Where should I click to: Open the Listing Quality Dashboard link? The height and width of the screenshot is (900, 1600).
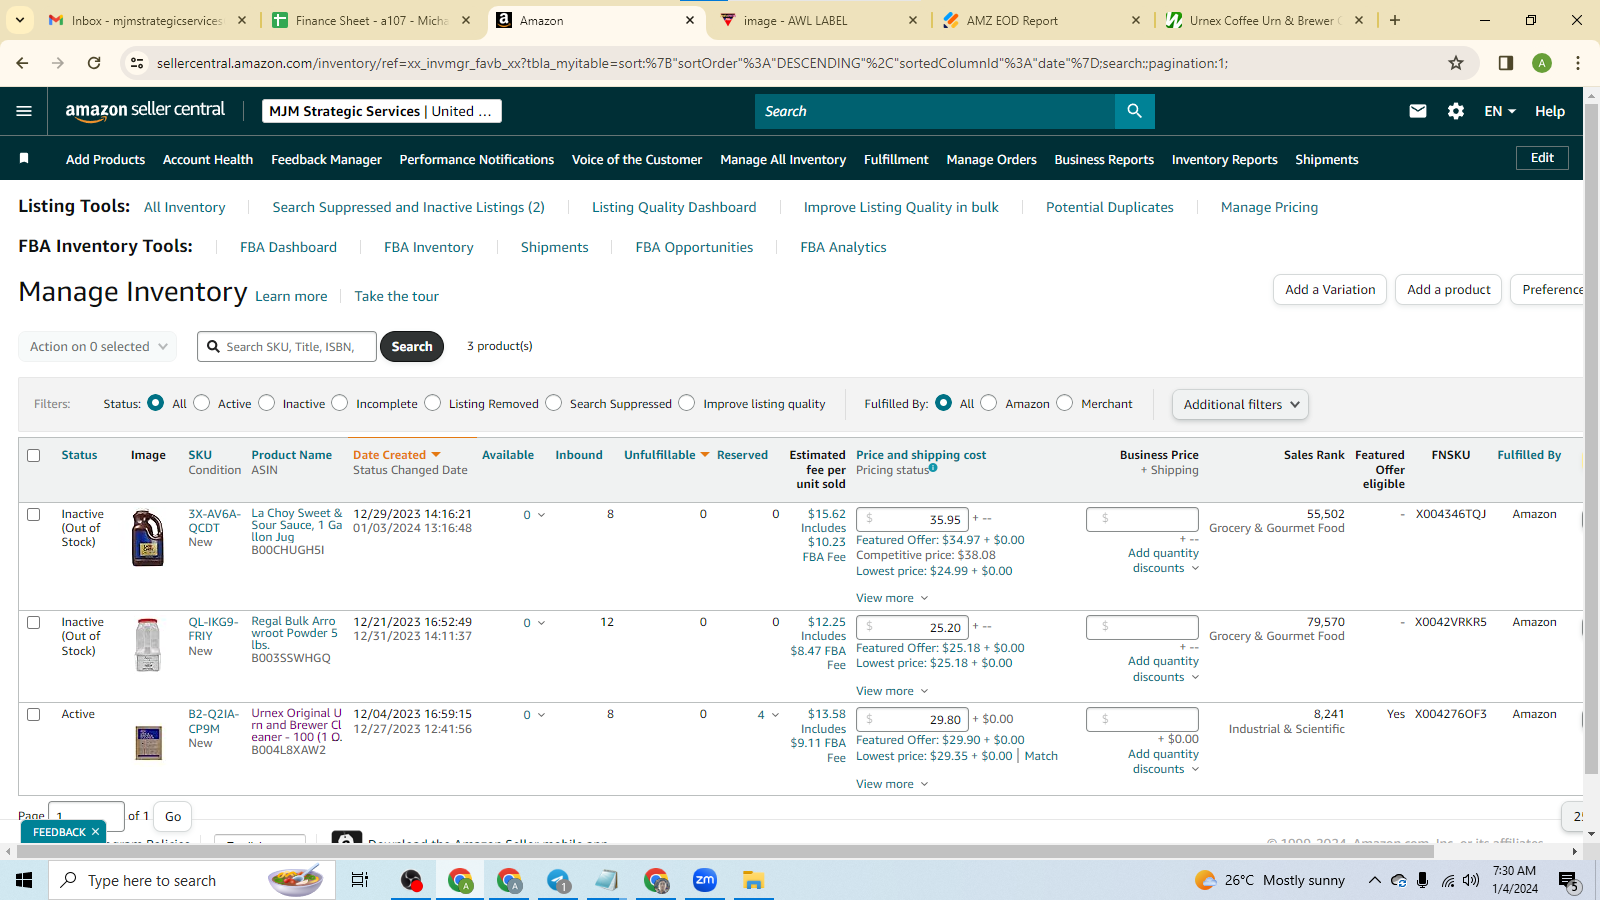click(674, 207)
